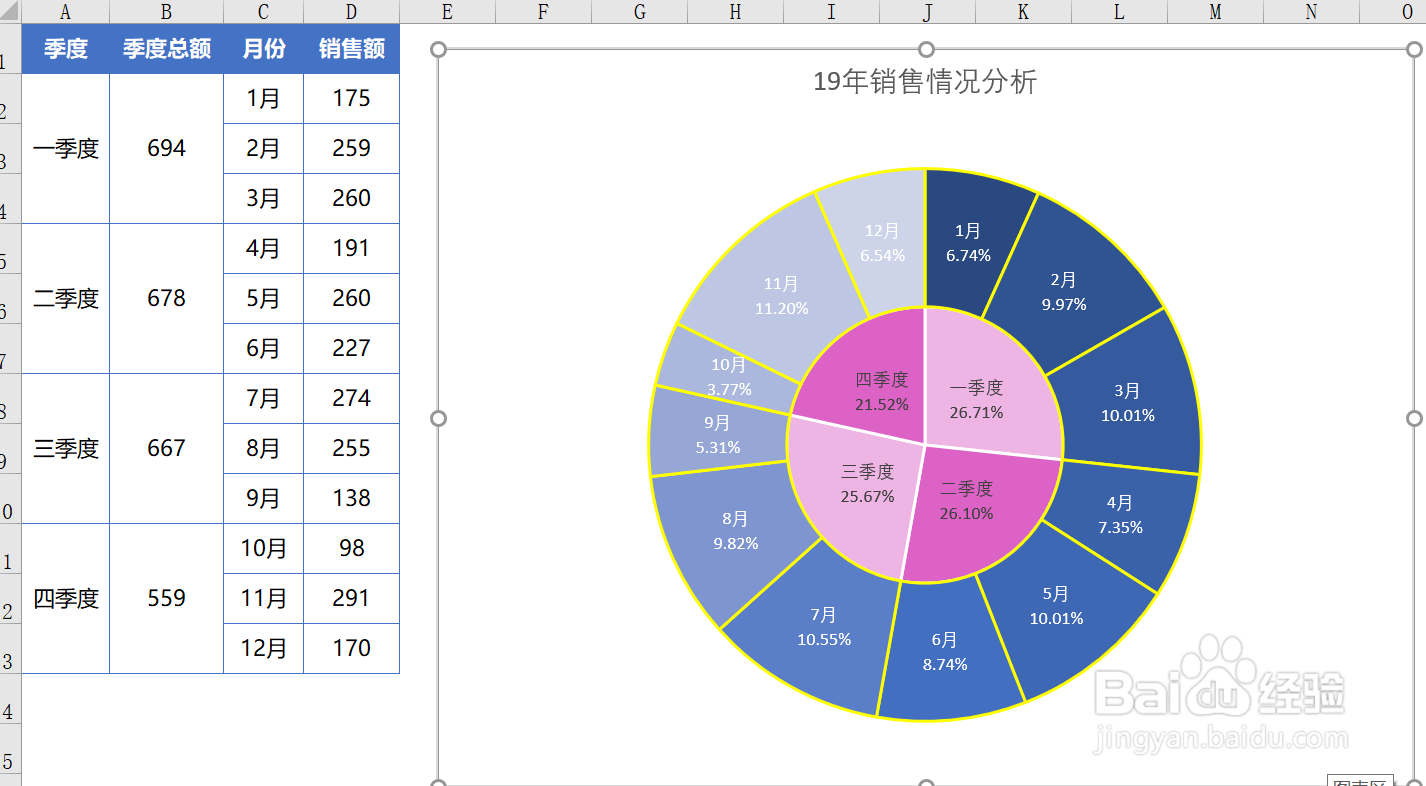Image resolution: width=1426 pixels, height=786 pixels.
Task: Click the 10月 month cell in table
Action: [x=264, y=549]
